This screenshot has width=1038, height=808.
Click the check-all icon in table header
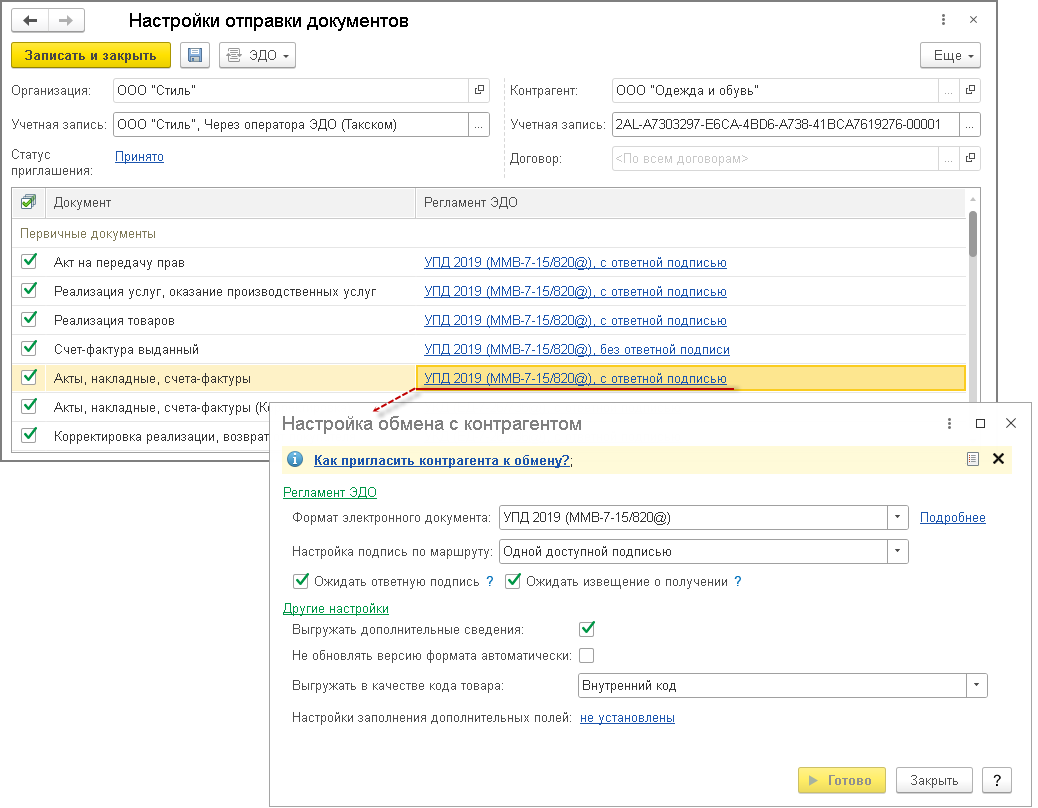28,203
